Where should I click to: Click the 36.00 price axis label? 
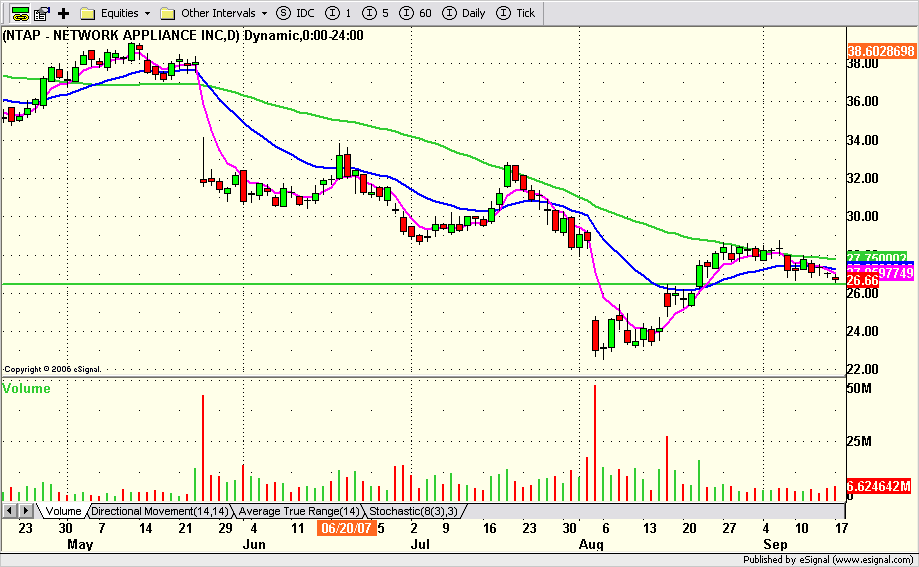(x=863, y=101)
